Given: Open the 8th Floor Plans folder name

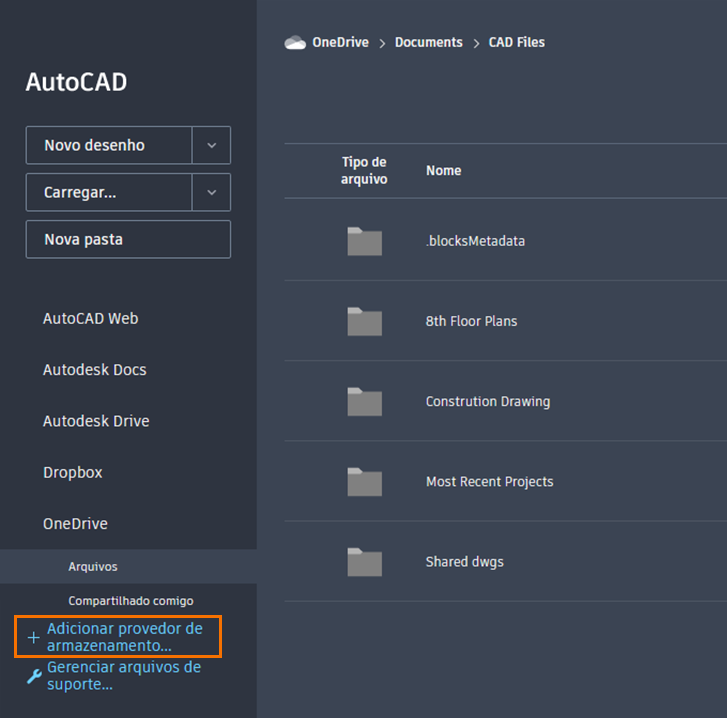Looking at the screenshot, I should (x=472, y=321).
